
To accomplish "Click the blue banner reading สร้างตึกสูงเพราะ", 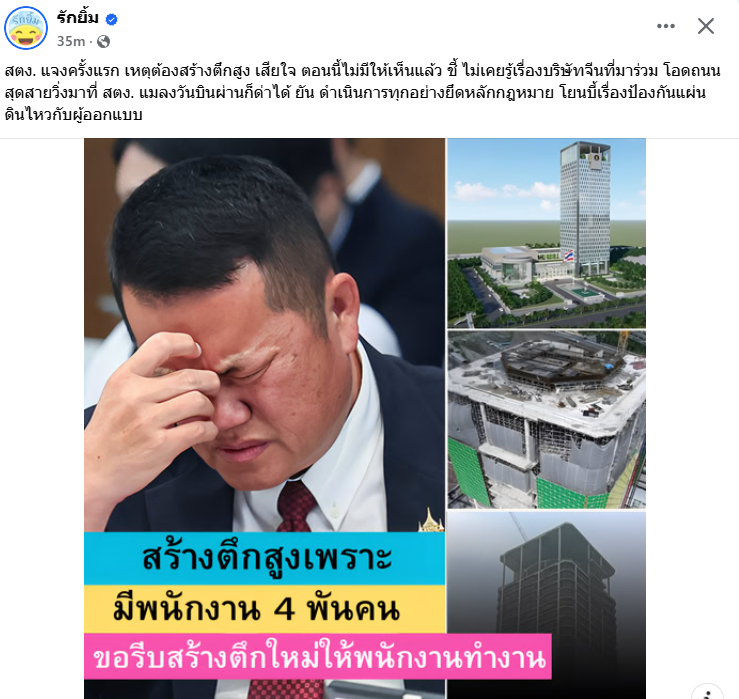I will (264, 559).
